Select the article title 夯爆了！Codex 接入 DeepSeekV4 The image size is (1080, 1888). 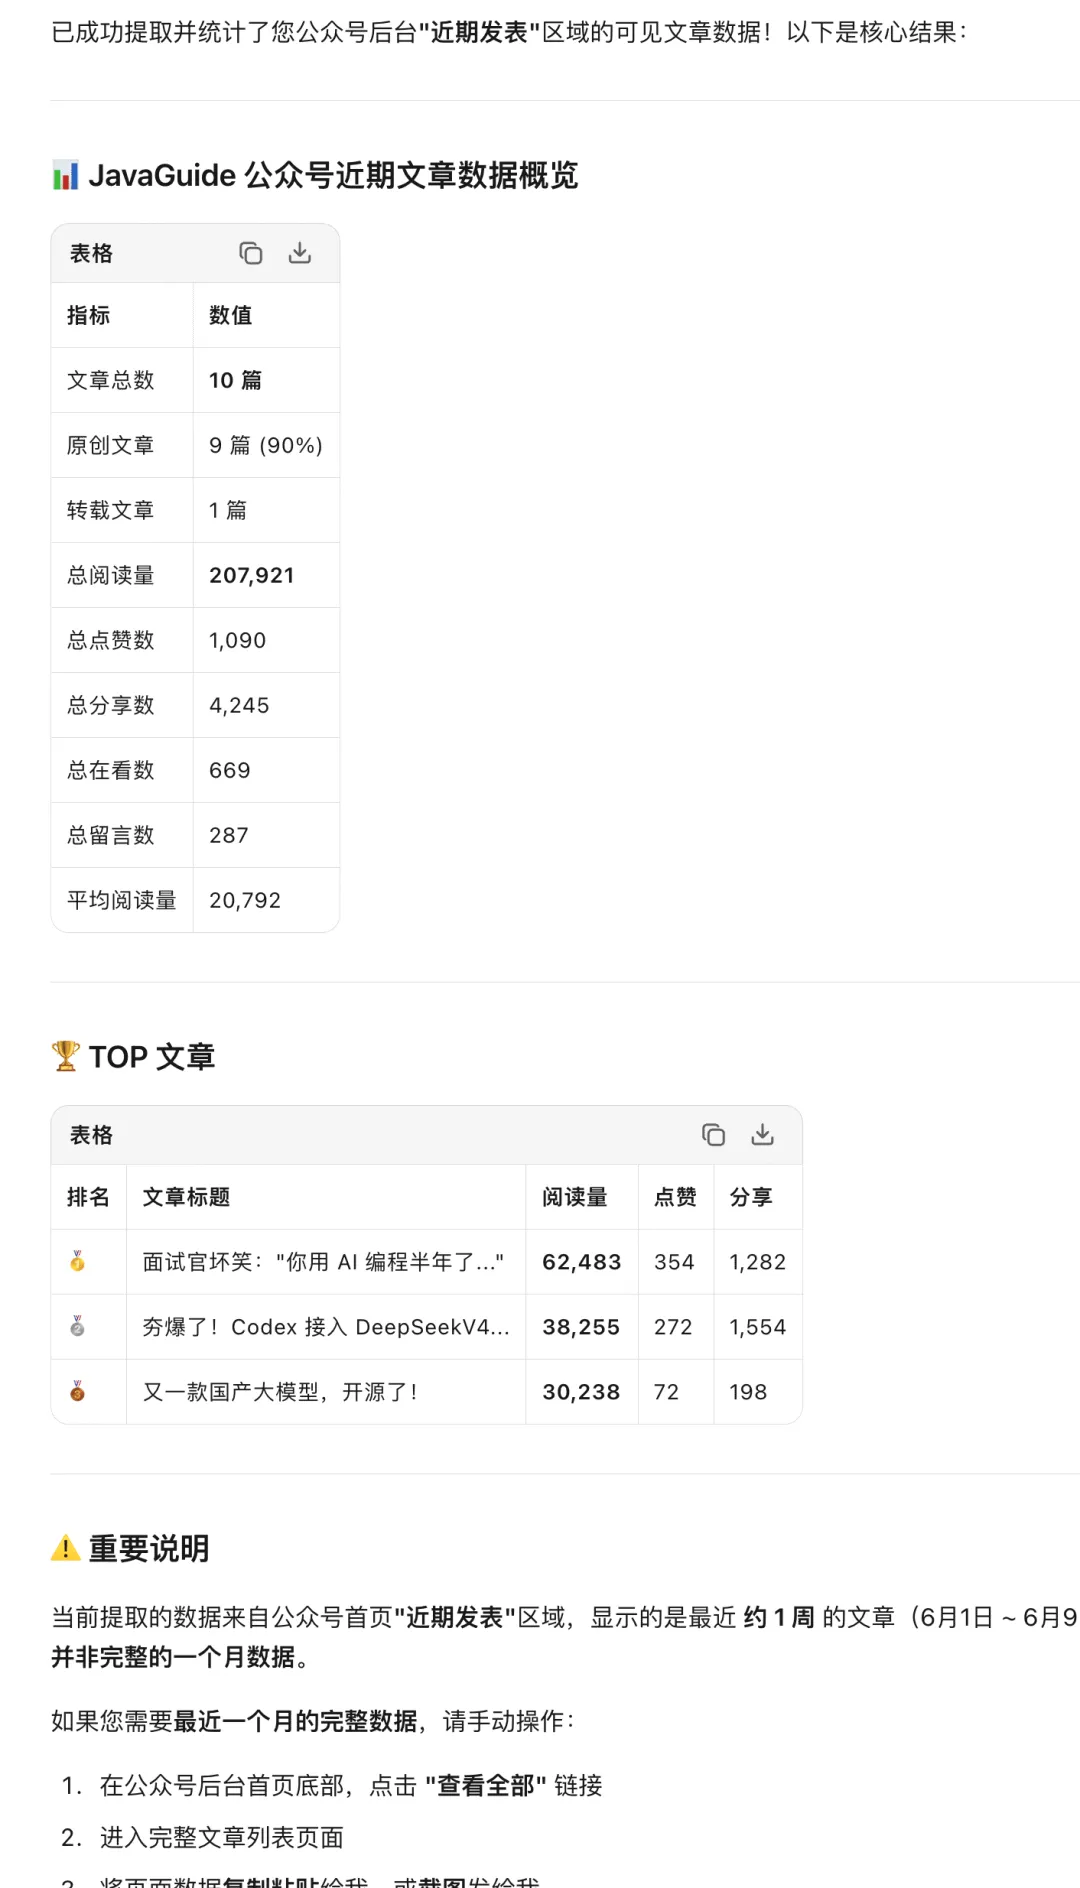click(326, 1327)
